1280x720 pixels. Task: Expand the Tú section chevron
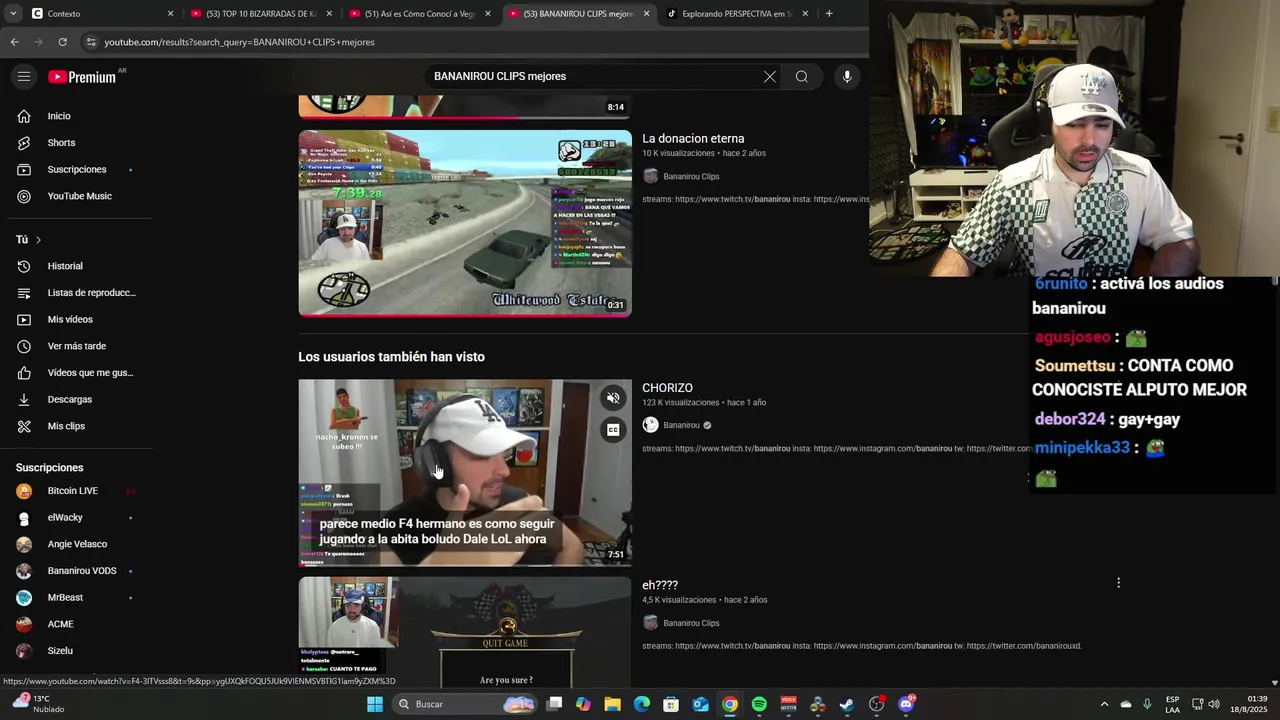38,240
